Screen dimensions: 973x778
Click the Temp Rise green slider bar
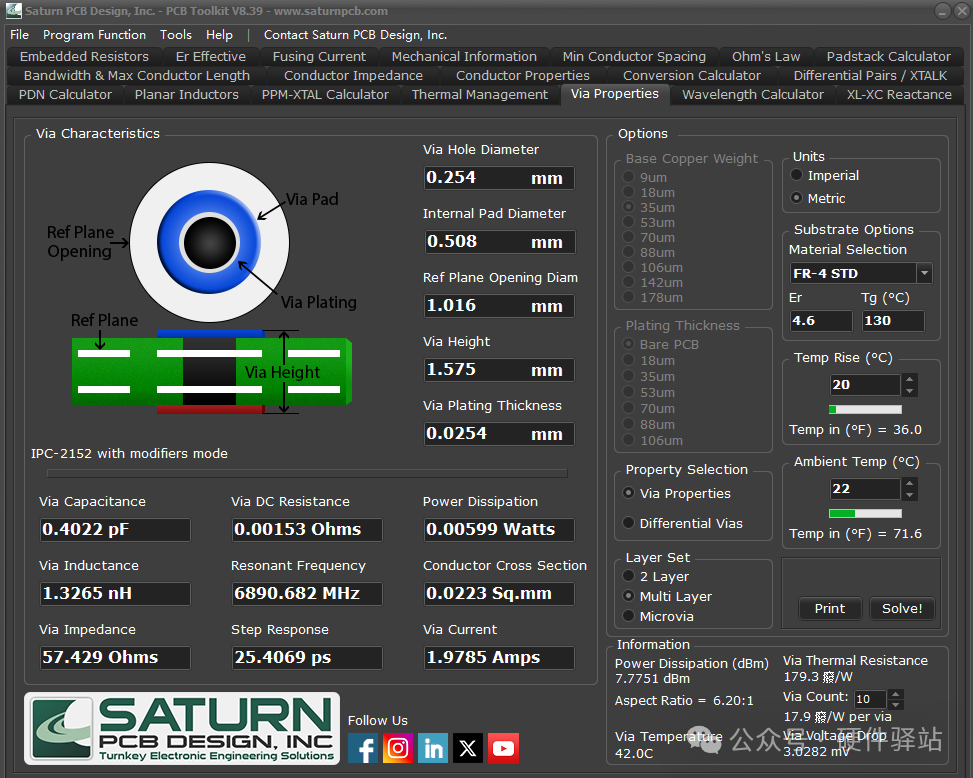coord(865,409)
